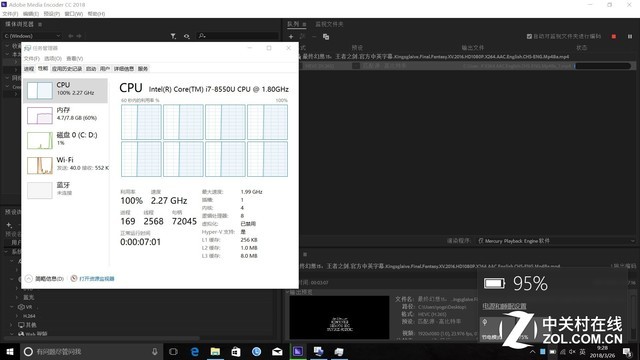Collapse the output preview section header
640x360 pixels.
(287, 292)
